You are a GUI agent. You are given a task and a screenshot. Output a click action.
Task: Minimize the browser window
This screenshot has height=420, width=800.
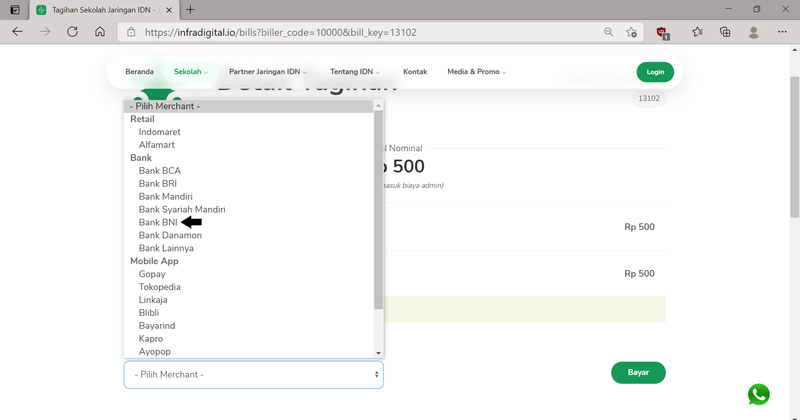[729, 9]
